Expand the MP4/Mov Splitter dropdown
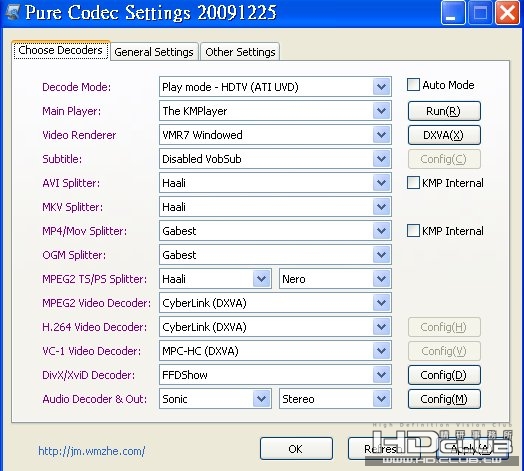The height and width of the screenshot is (471, 524). 381,231
